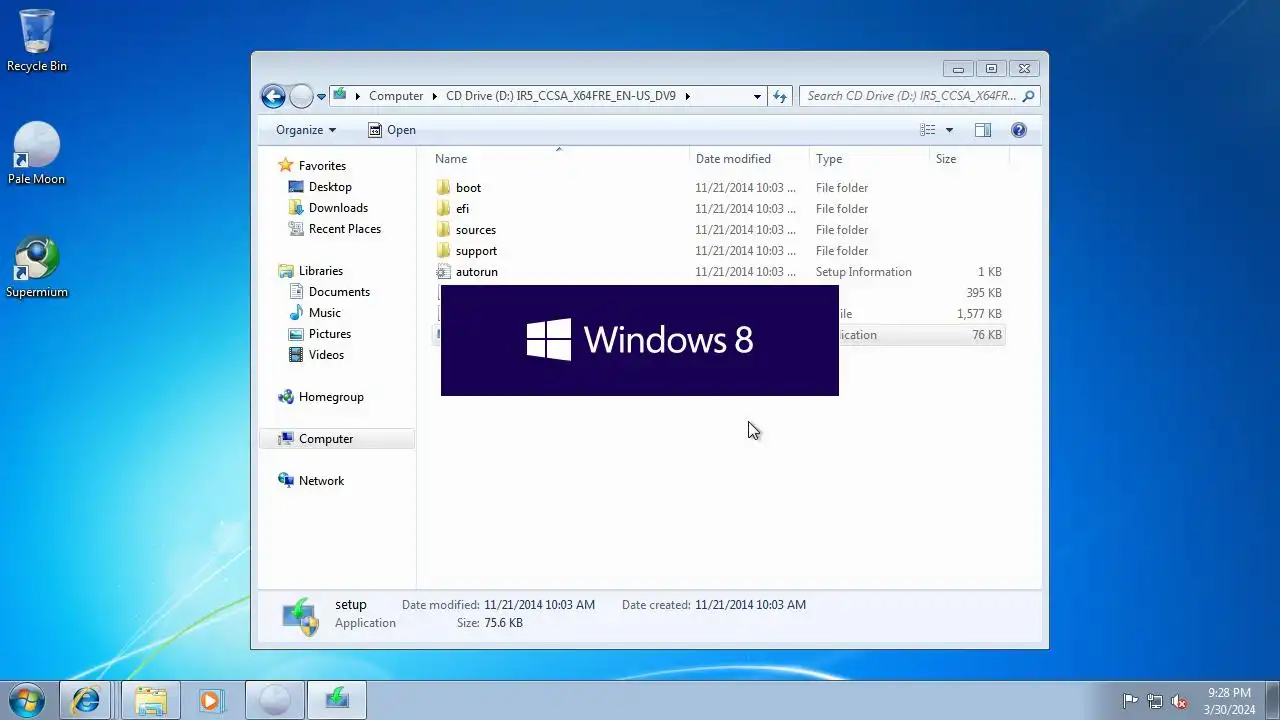1280x720 pixels.
Task: Refresh the folder view
Action: [780, 96]
